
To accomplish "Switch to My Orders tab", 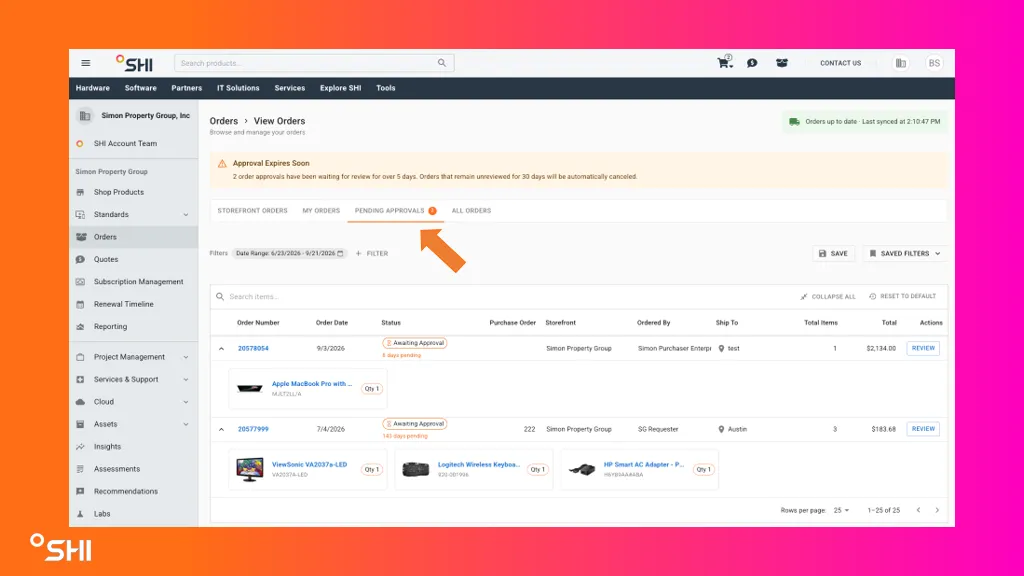I will coord(321,211).
